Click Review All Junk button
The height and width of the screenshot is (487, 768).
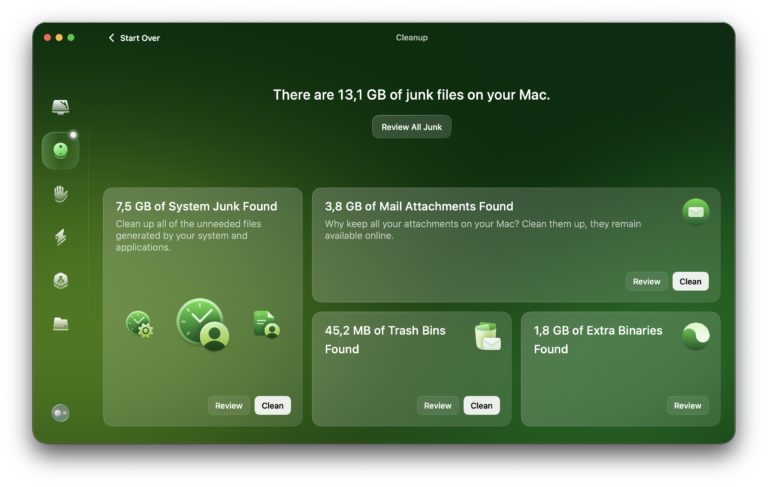click(x=411, y=127)
